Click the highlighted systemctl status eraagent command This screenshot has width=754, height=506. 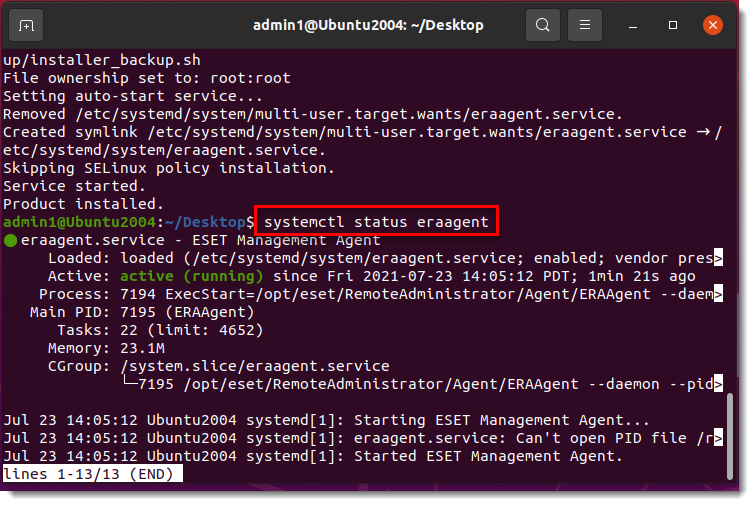click(376, 222)
